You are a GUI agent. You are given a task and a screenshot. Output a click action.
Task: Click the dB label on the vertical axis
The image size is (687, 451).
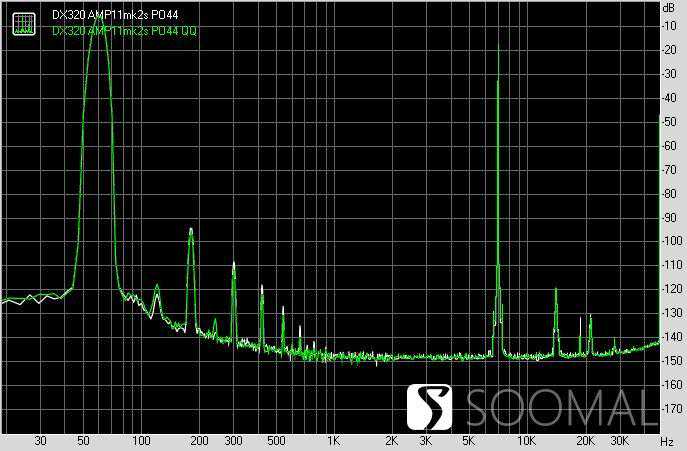pyautogui.click(x=667, y=7)
